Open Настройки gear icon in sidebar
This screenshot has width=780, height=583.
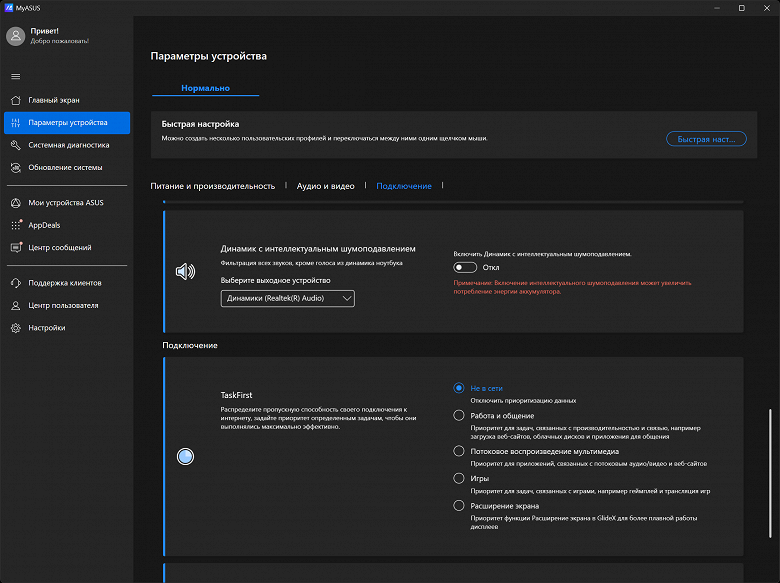click(x=16, y=328)
